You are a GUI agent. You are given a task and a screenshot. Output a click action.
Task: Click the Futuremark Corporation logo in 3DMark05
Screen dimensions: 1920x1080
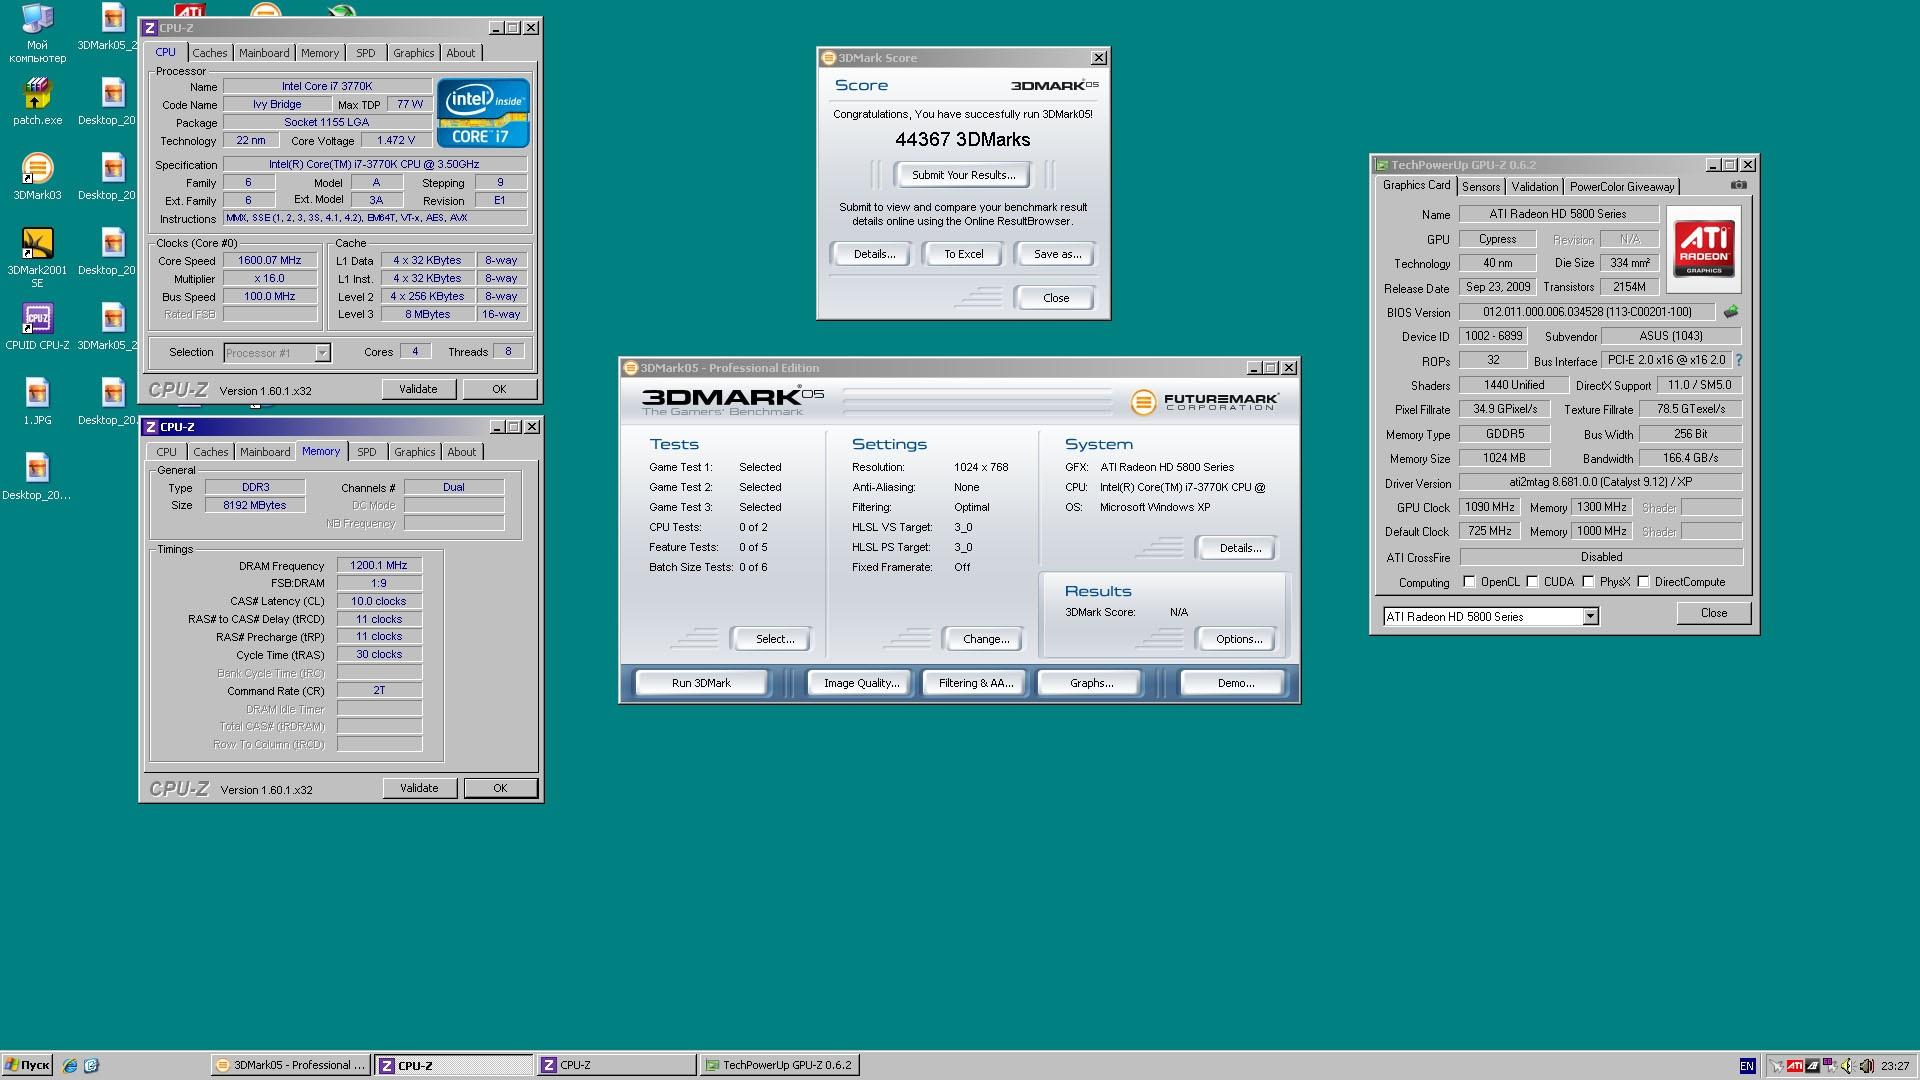click(1205, 402)
